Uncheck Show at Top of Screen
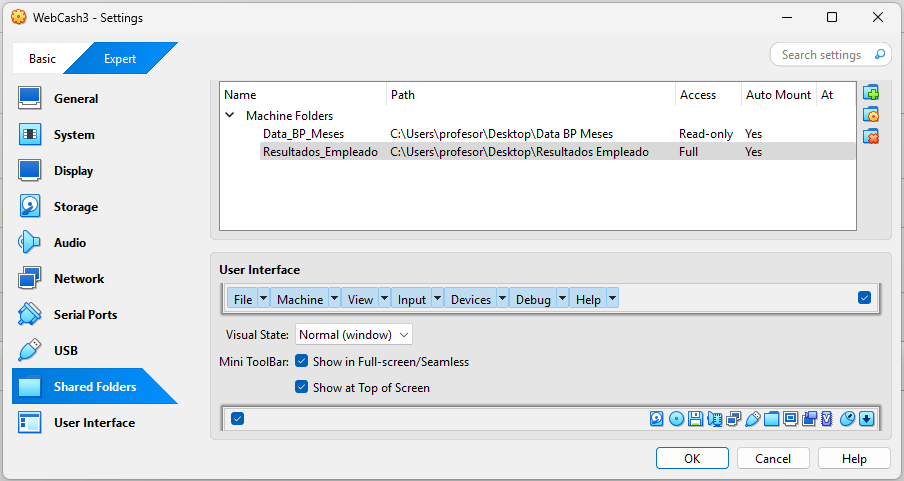The image size is (904, 481). (x=301, y=386)
